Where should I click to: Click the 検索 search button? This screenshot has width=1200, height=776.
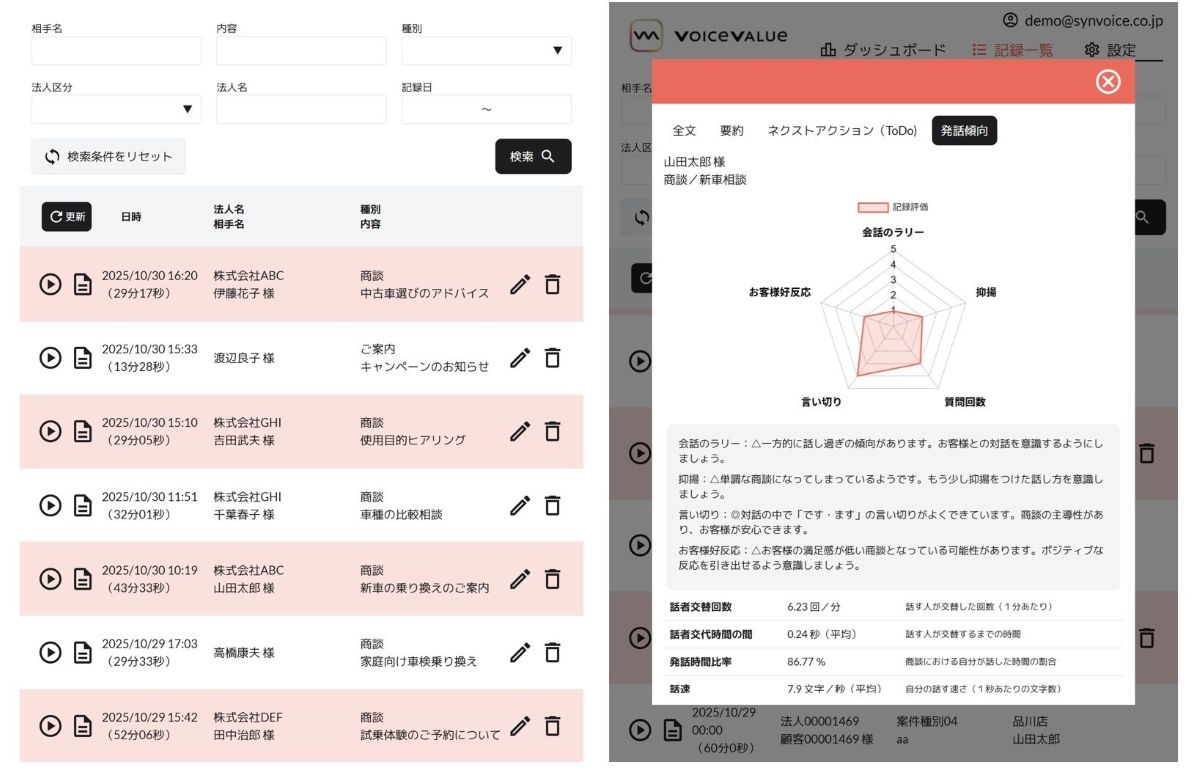coord(533,157)
